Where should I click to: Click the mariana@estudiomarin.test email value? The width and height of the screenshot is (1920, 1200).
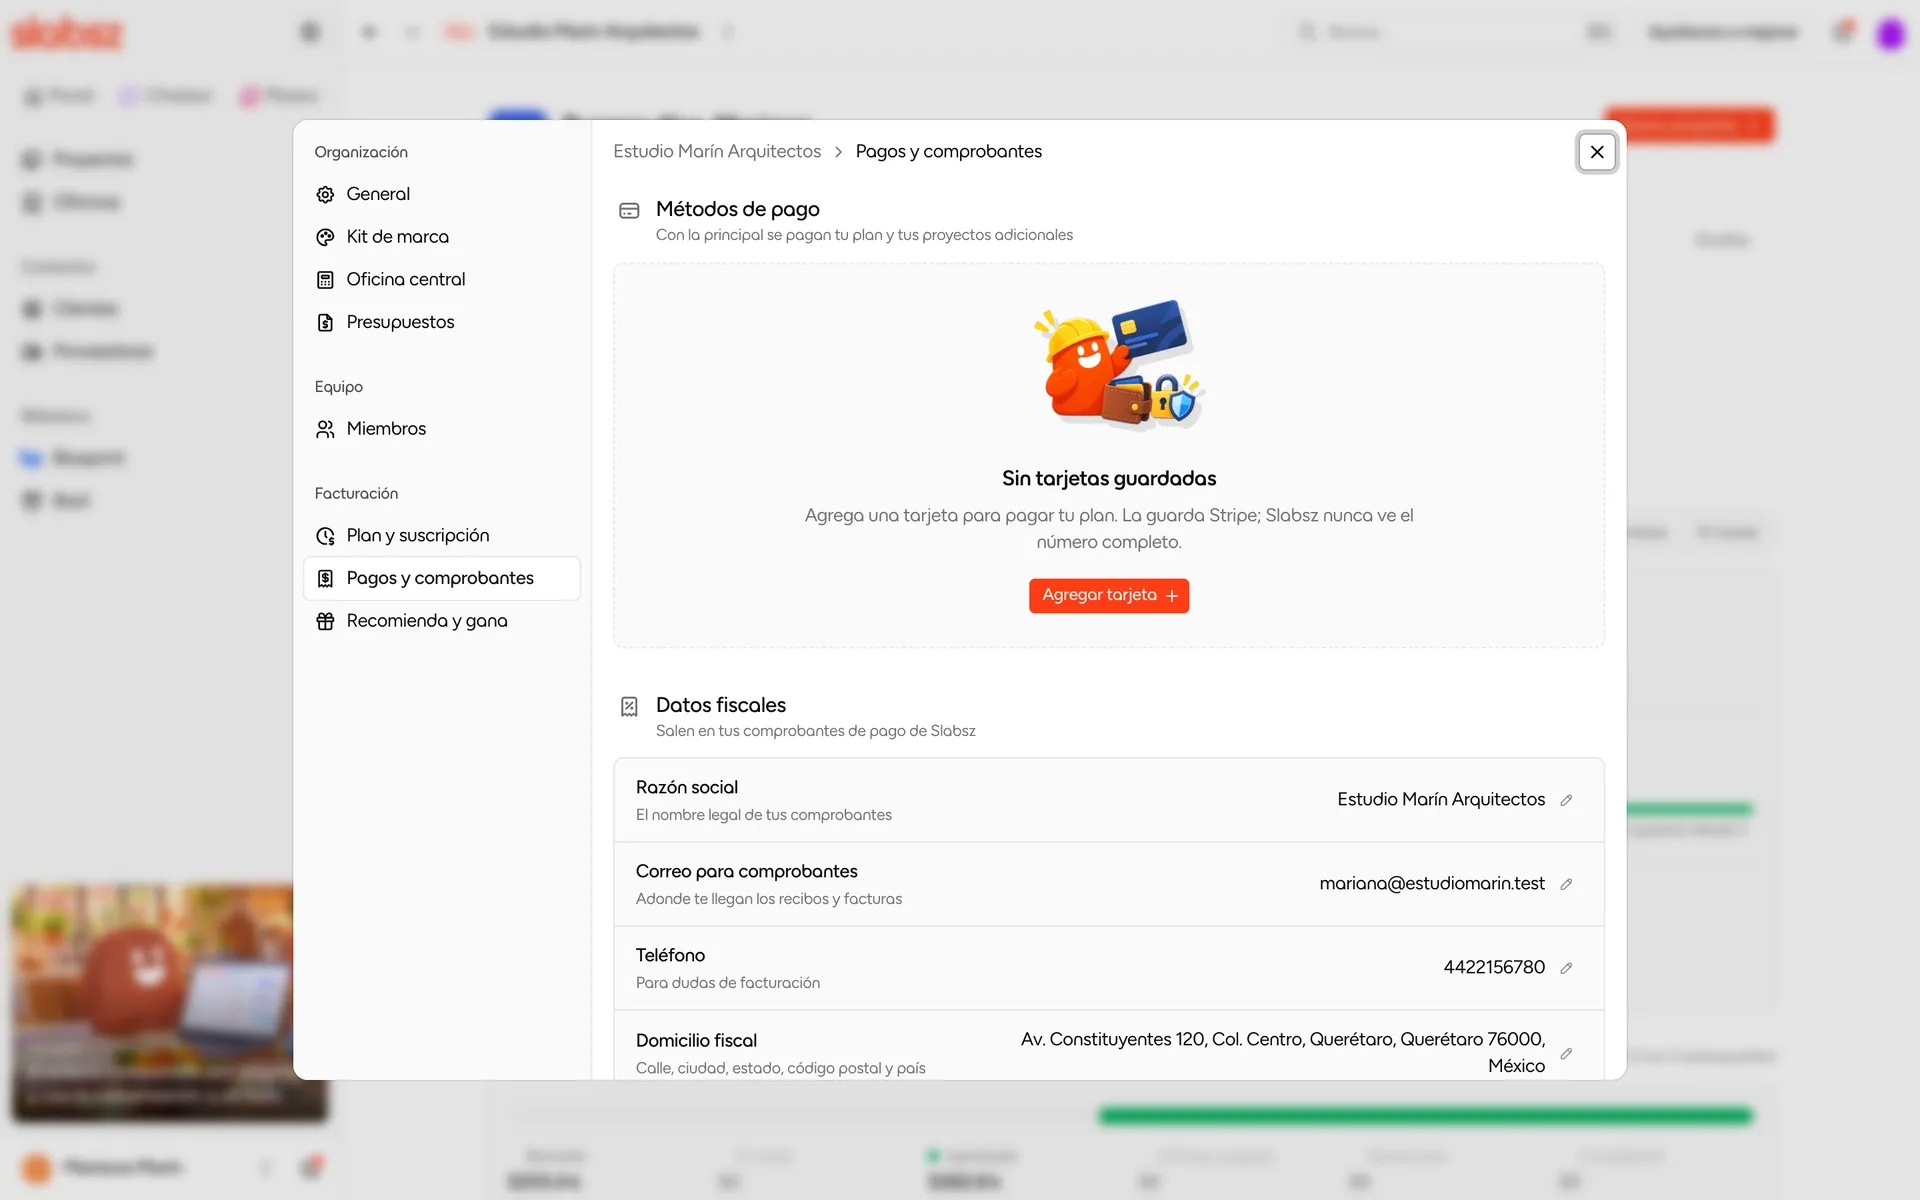tap(1432, 883)
